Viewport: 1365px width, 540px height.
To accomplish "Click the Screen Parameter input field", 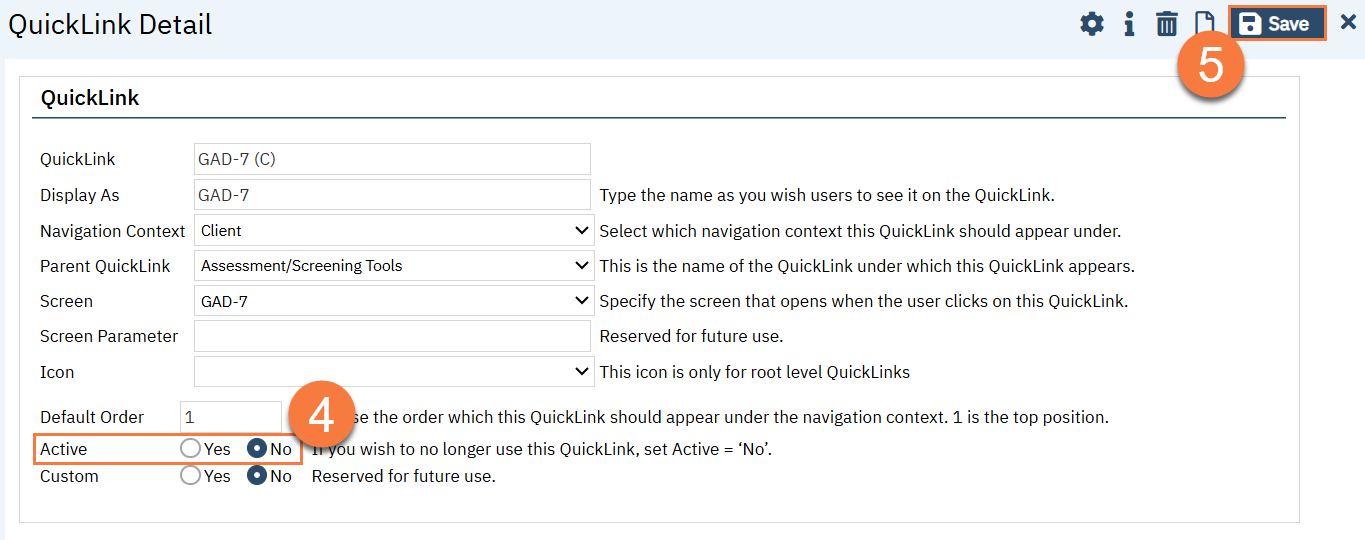I will [x=392, y=336].
